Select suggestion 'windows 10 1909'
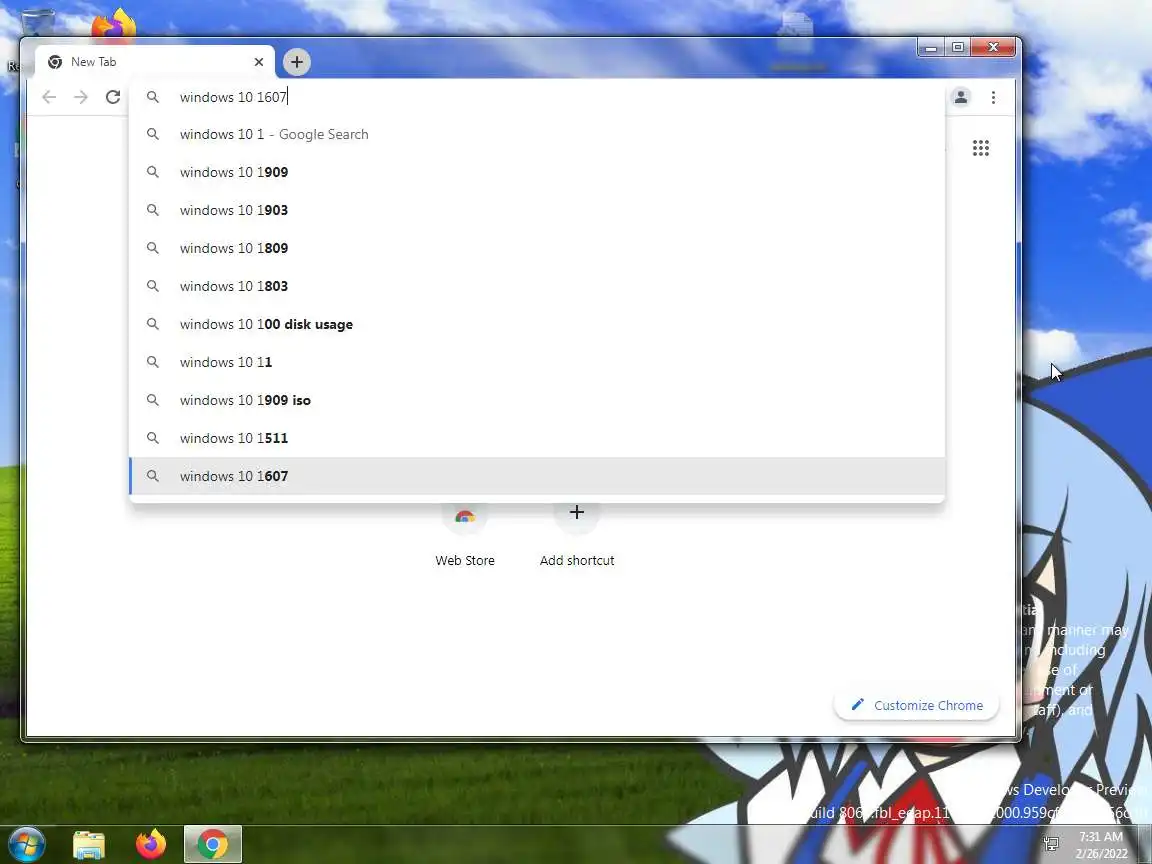 (536, 172)
